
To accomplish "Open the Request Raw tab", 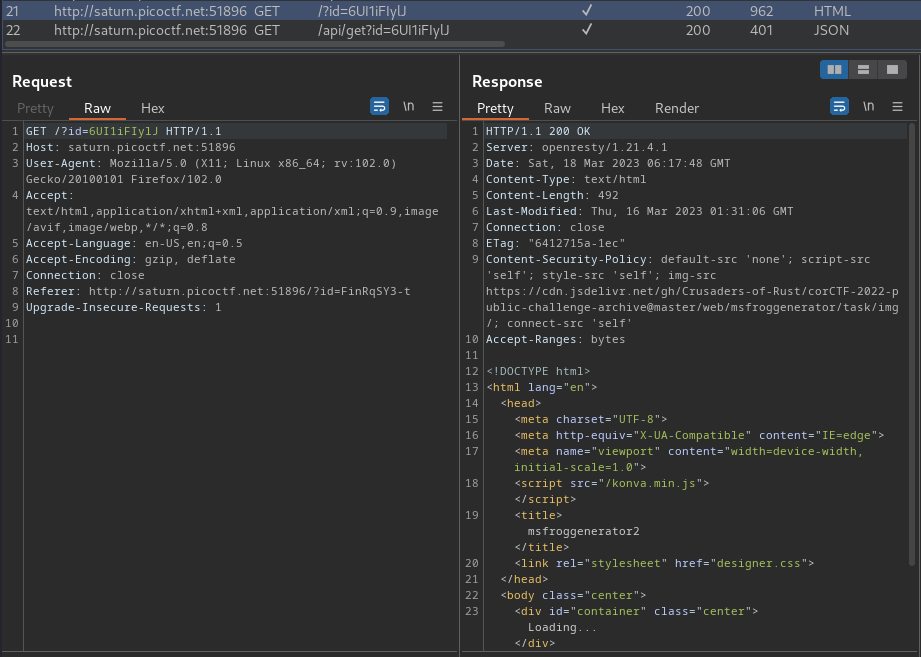I will pos(98,109).
